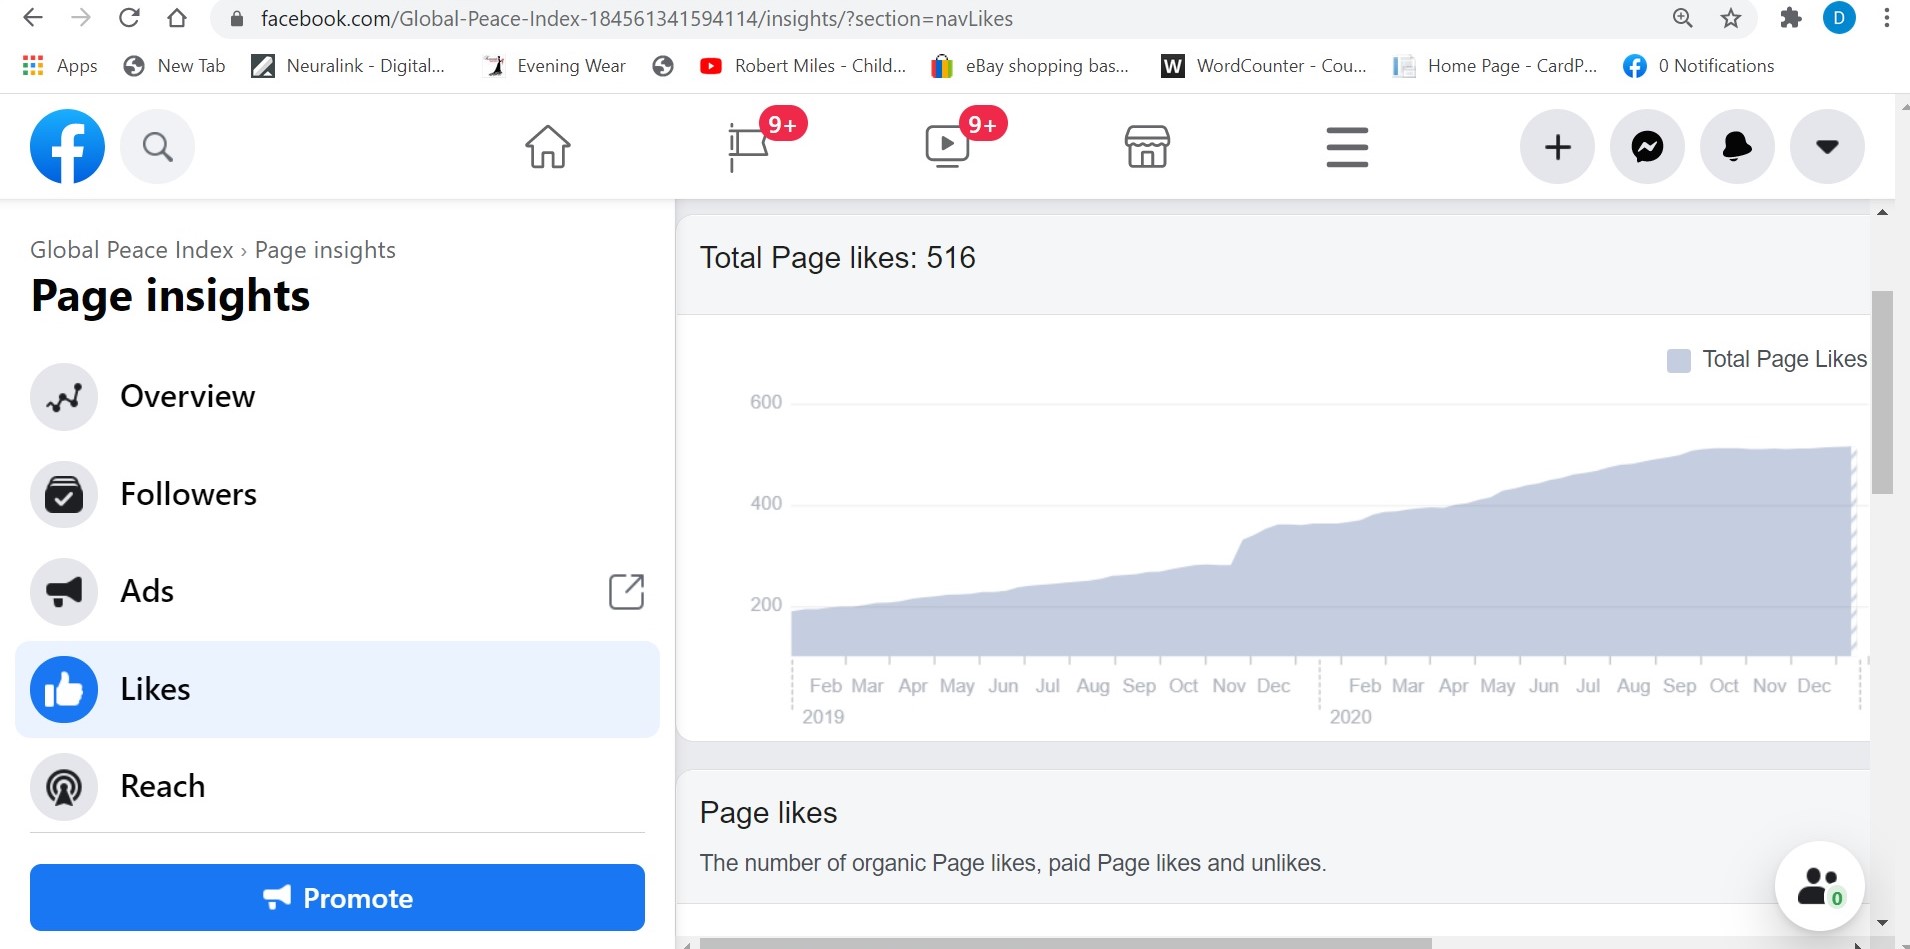Select Followers in Page insights sidebar
This screenshot has width=1910, height=949.
tap(188, 494)
